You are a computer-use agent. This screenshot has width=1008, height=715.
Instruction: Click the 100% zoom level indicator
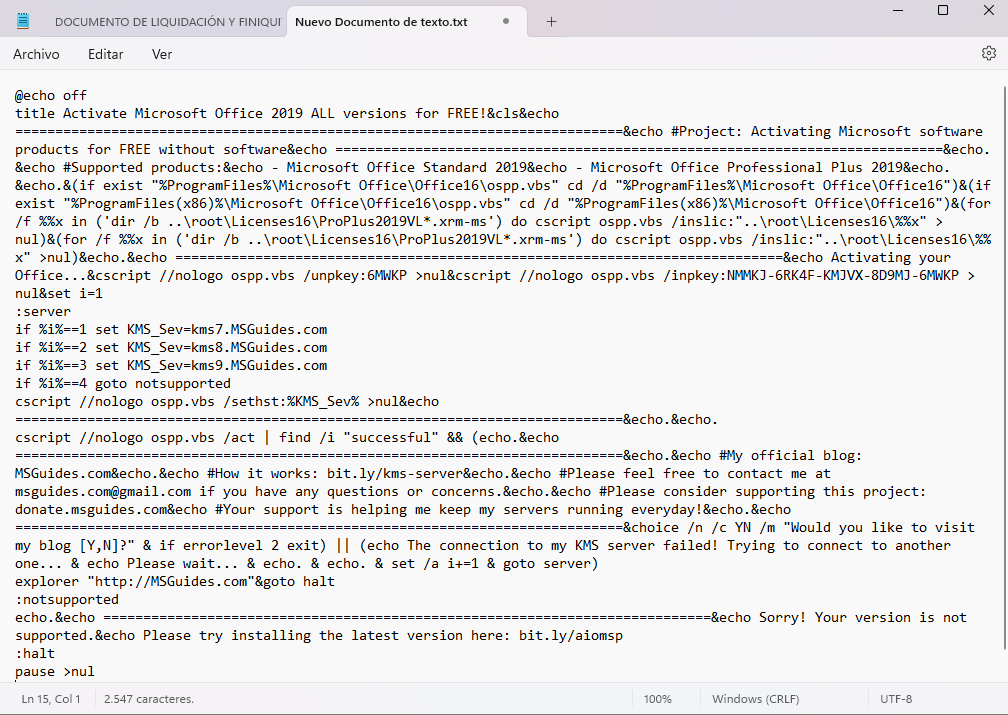pyautogui.click(x=657, y=699)
